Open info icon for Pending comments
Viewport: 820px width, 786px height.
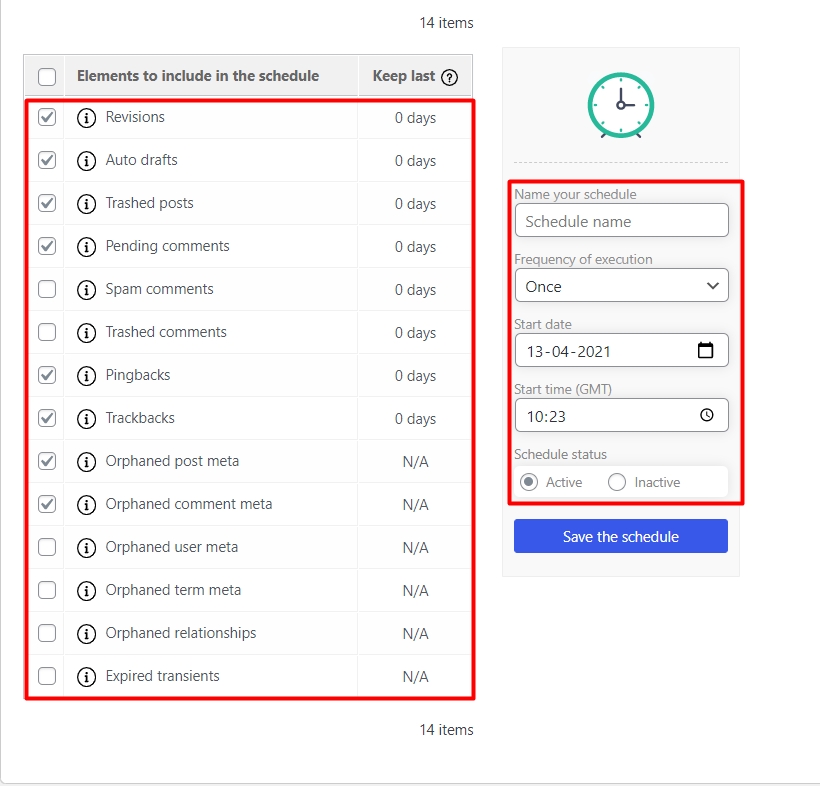(86, 247)
